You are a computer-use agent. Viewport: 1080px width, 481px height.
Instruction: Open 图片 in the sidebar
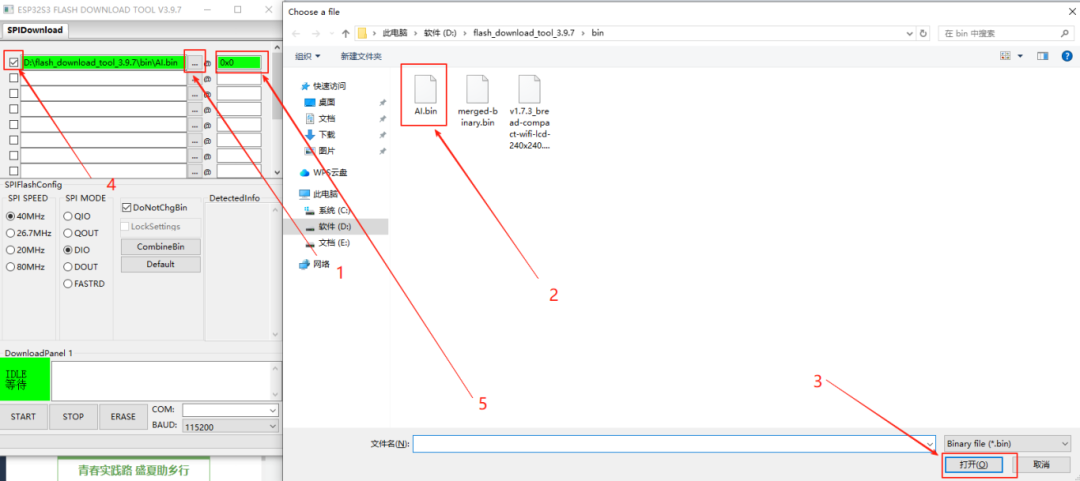pyautogui.click(x=320, y=151)
